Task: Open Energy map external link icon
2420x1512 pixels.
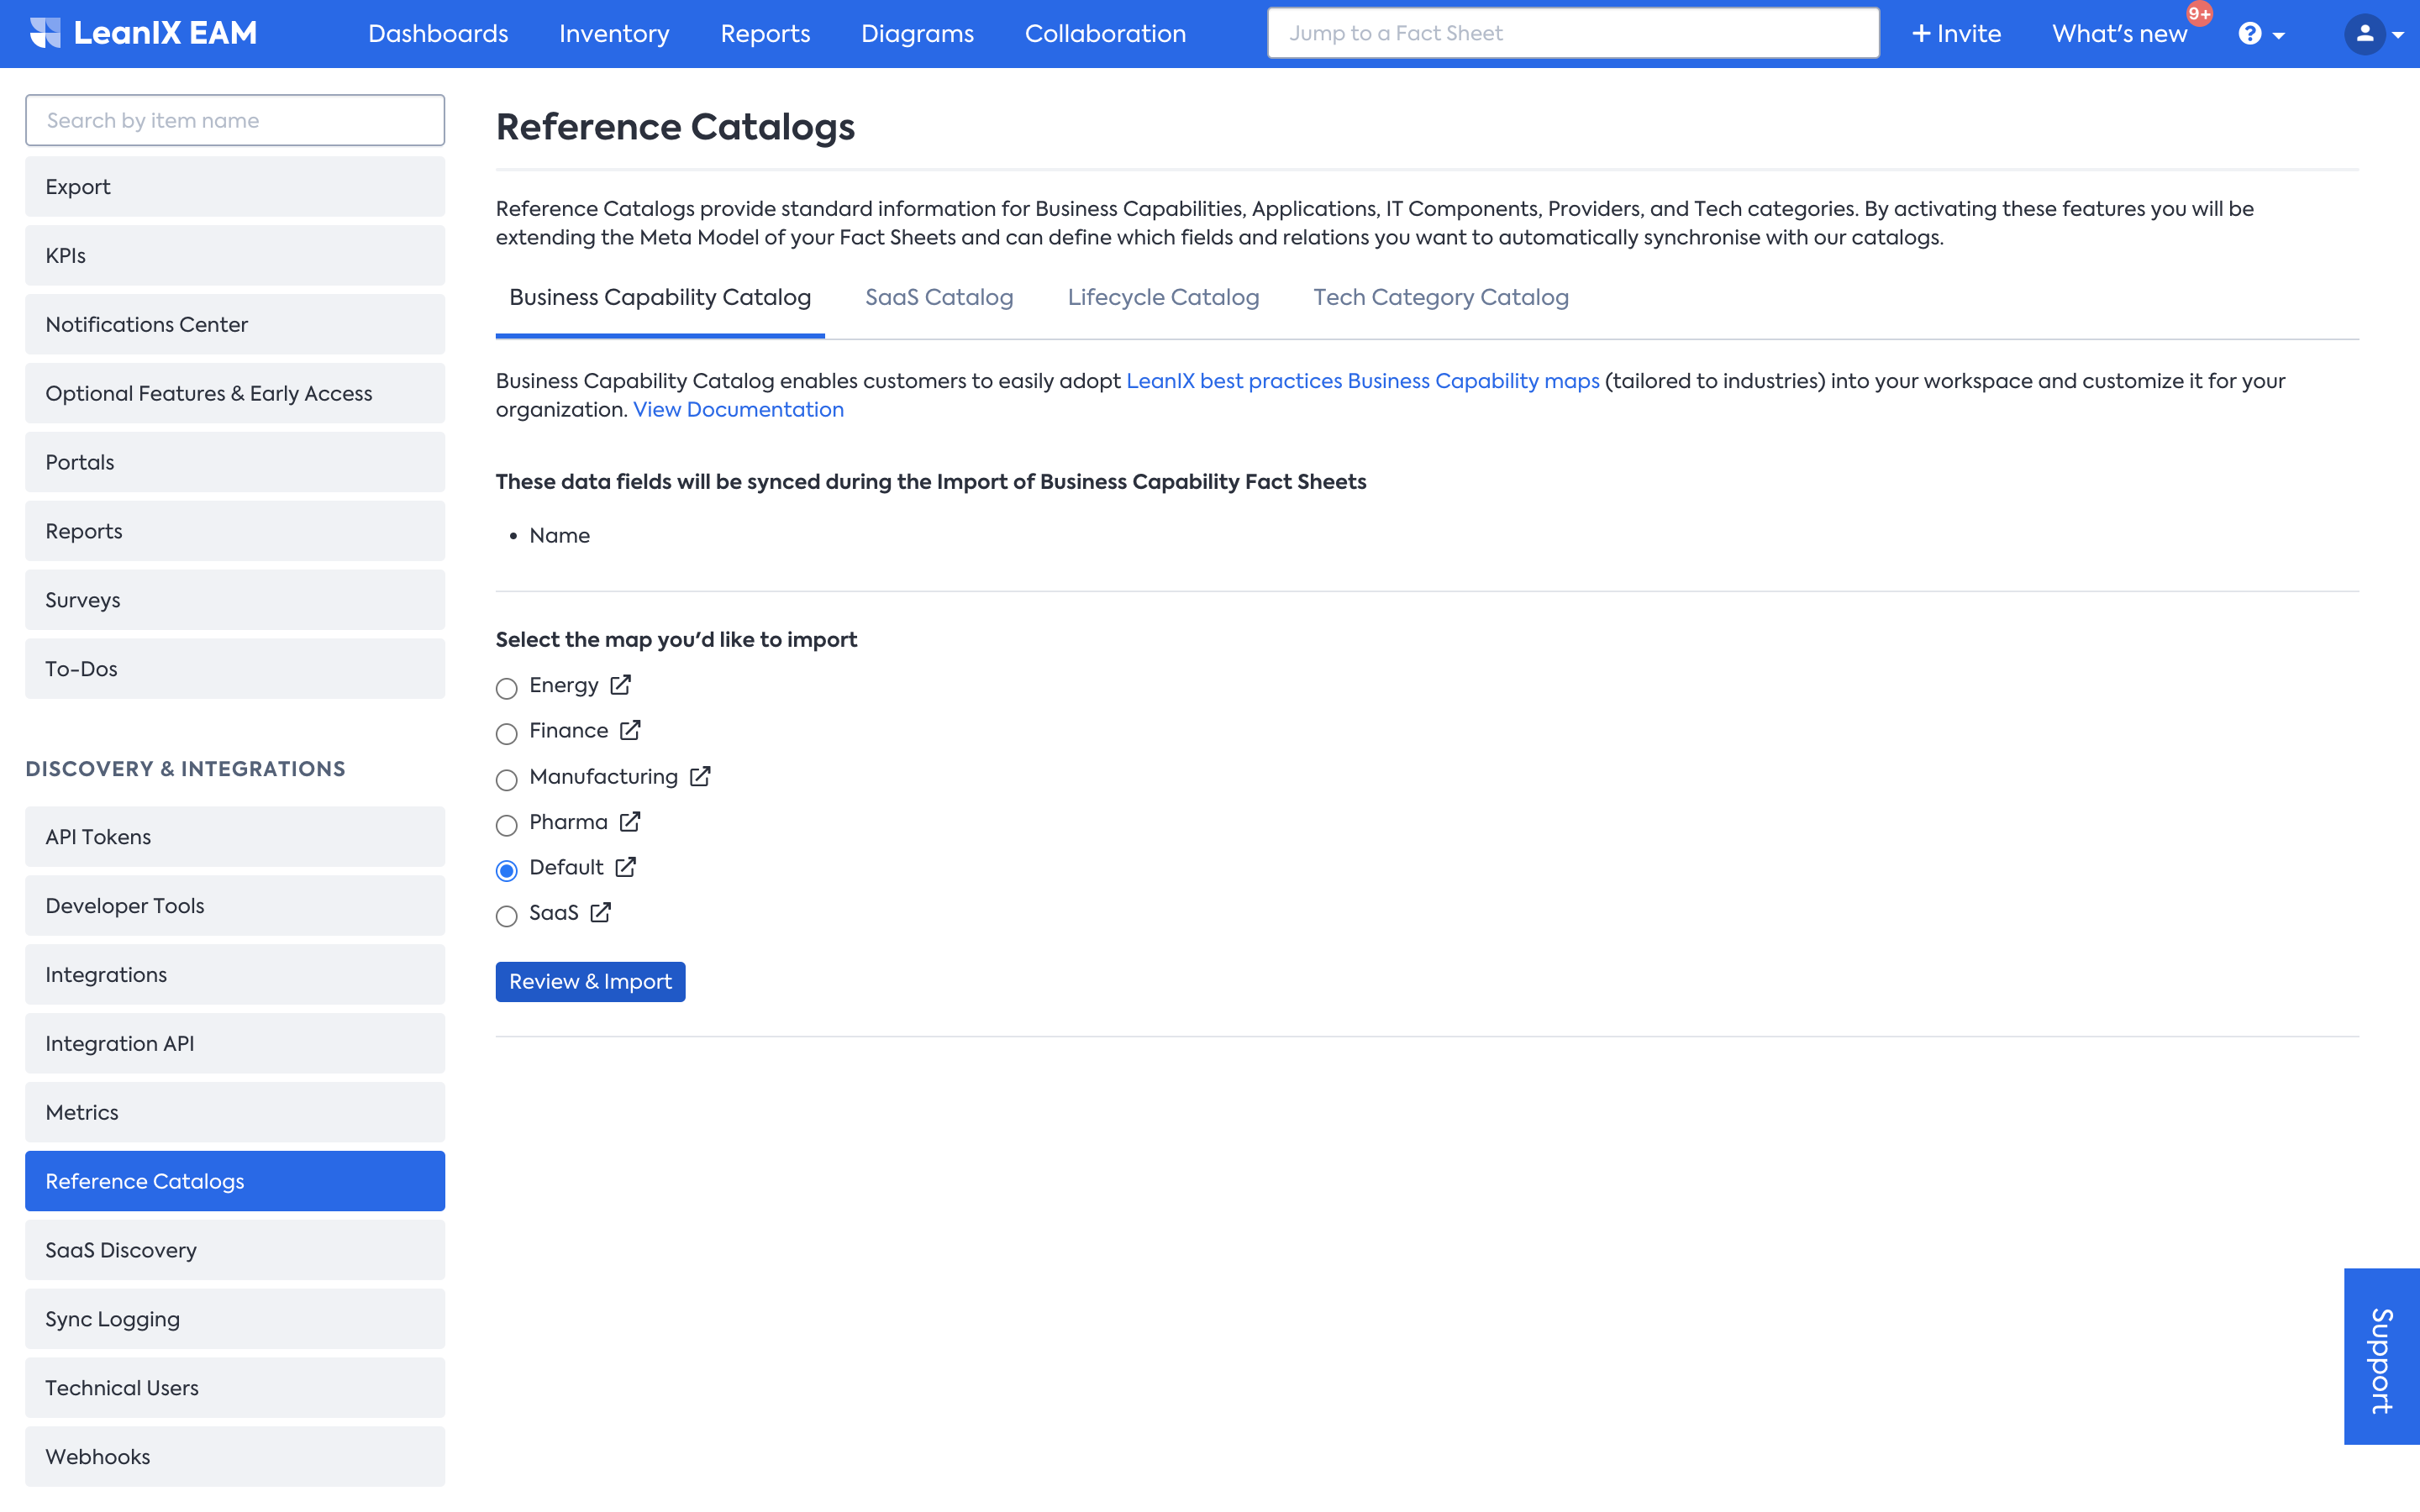Action: click(620, 685)
